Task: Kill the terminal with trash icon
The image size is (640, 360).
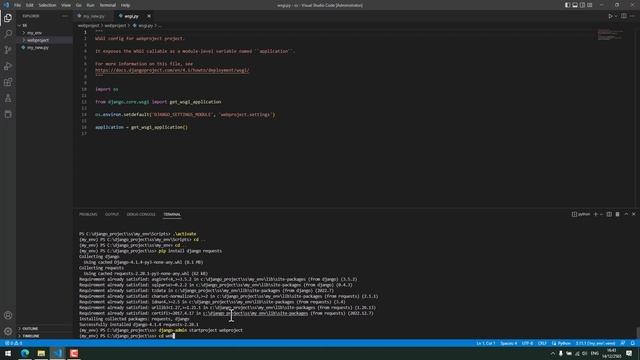Action: point(618,214)
